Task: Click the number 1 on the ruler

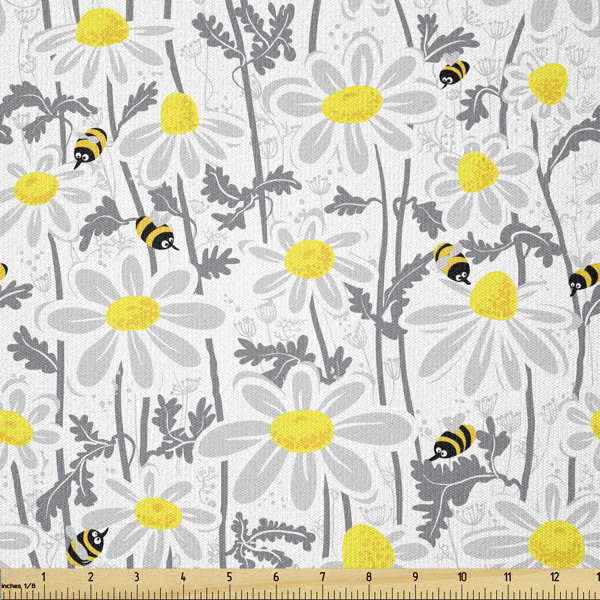Action: [x=43, y=577]
